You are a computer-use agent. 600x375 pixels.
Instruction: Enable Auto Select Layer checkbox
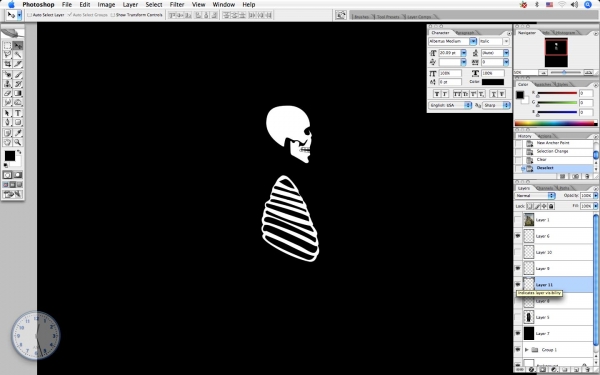[x=29, y=15]
